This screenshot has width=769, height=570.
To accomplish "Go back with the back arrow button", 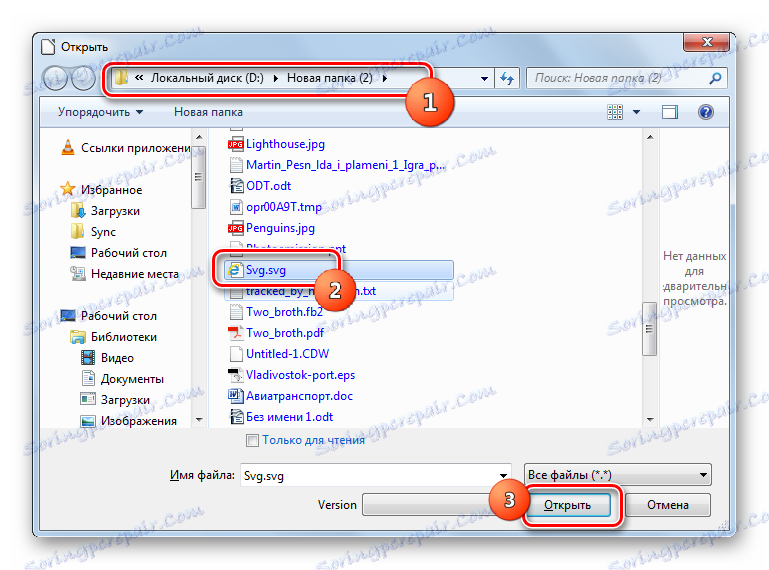I will 55,78.
